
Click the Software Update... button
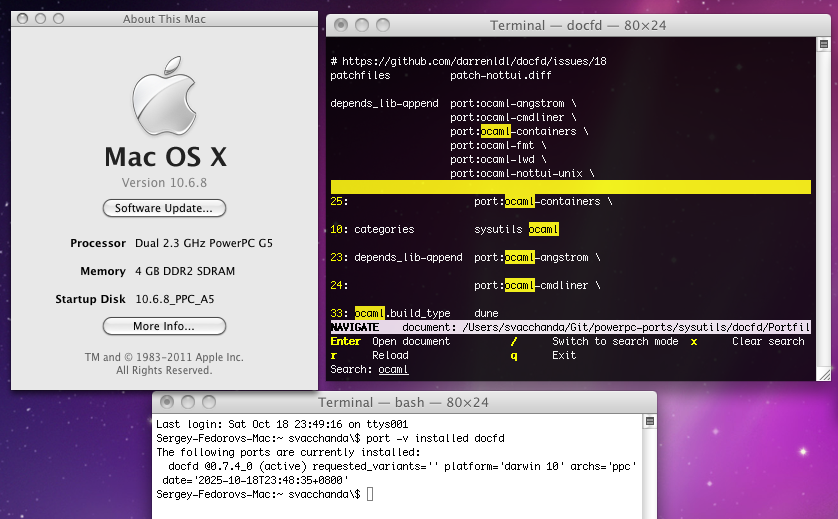click(x=164, y=208)
